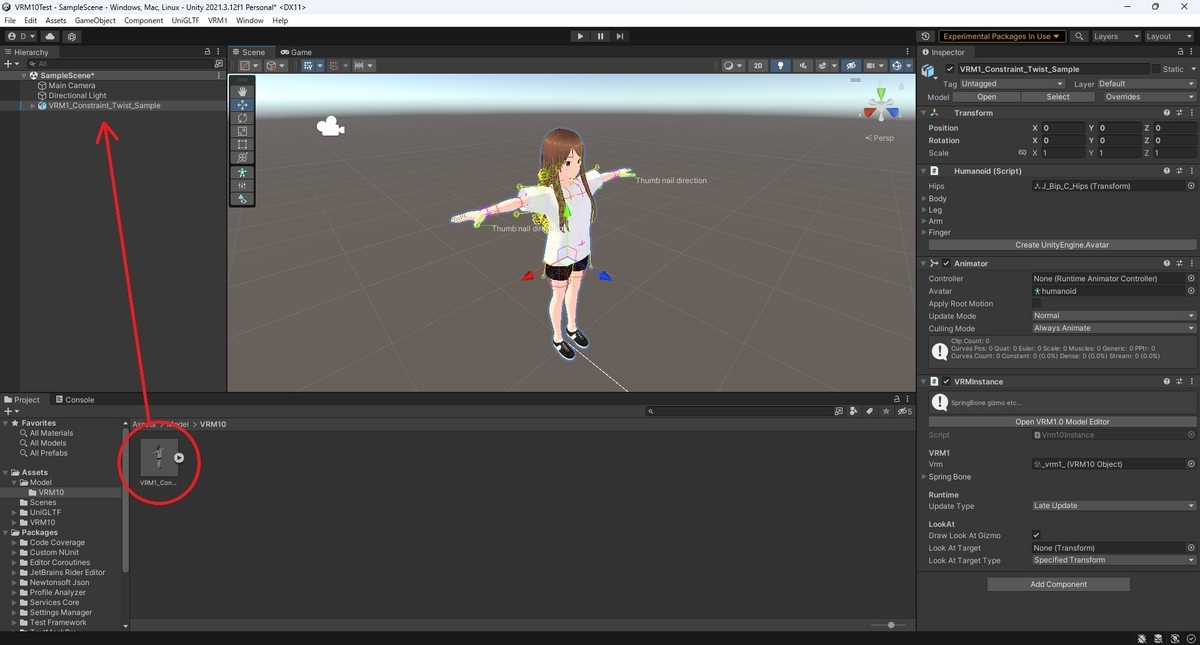Toggle scene visibility hidden-eye icon
This screenshot has width=1200, height=645.
pos(851,65)
